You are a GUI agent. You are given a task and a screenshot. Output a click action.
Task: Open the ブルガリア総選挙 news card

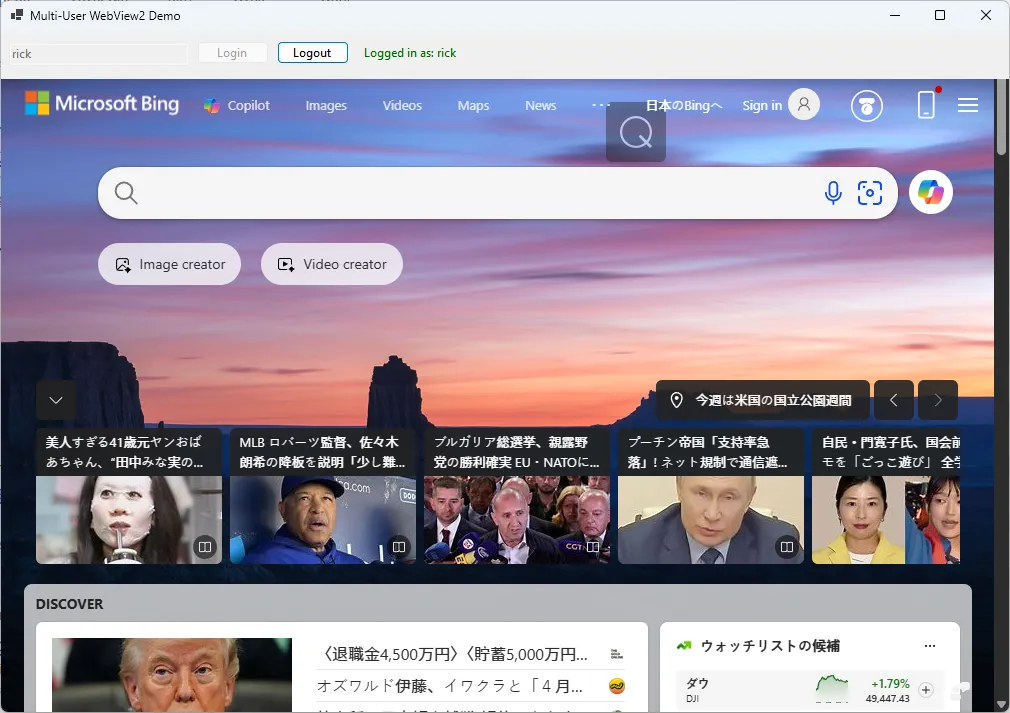click(517, 496)
